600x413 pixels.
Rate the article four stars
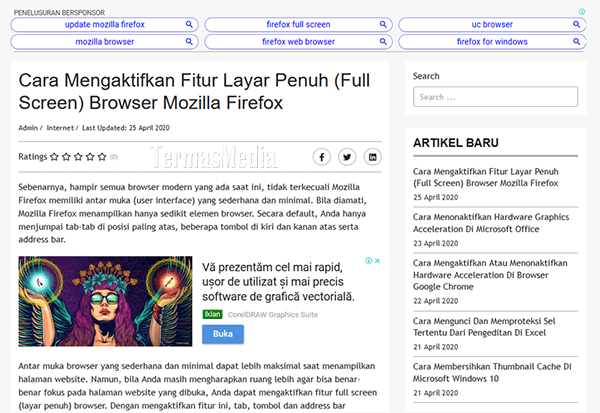[90, 157]
